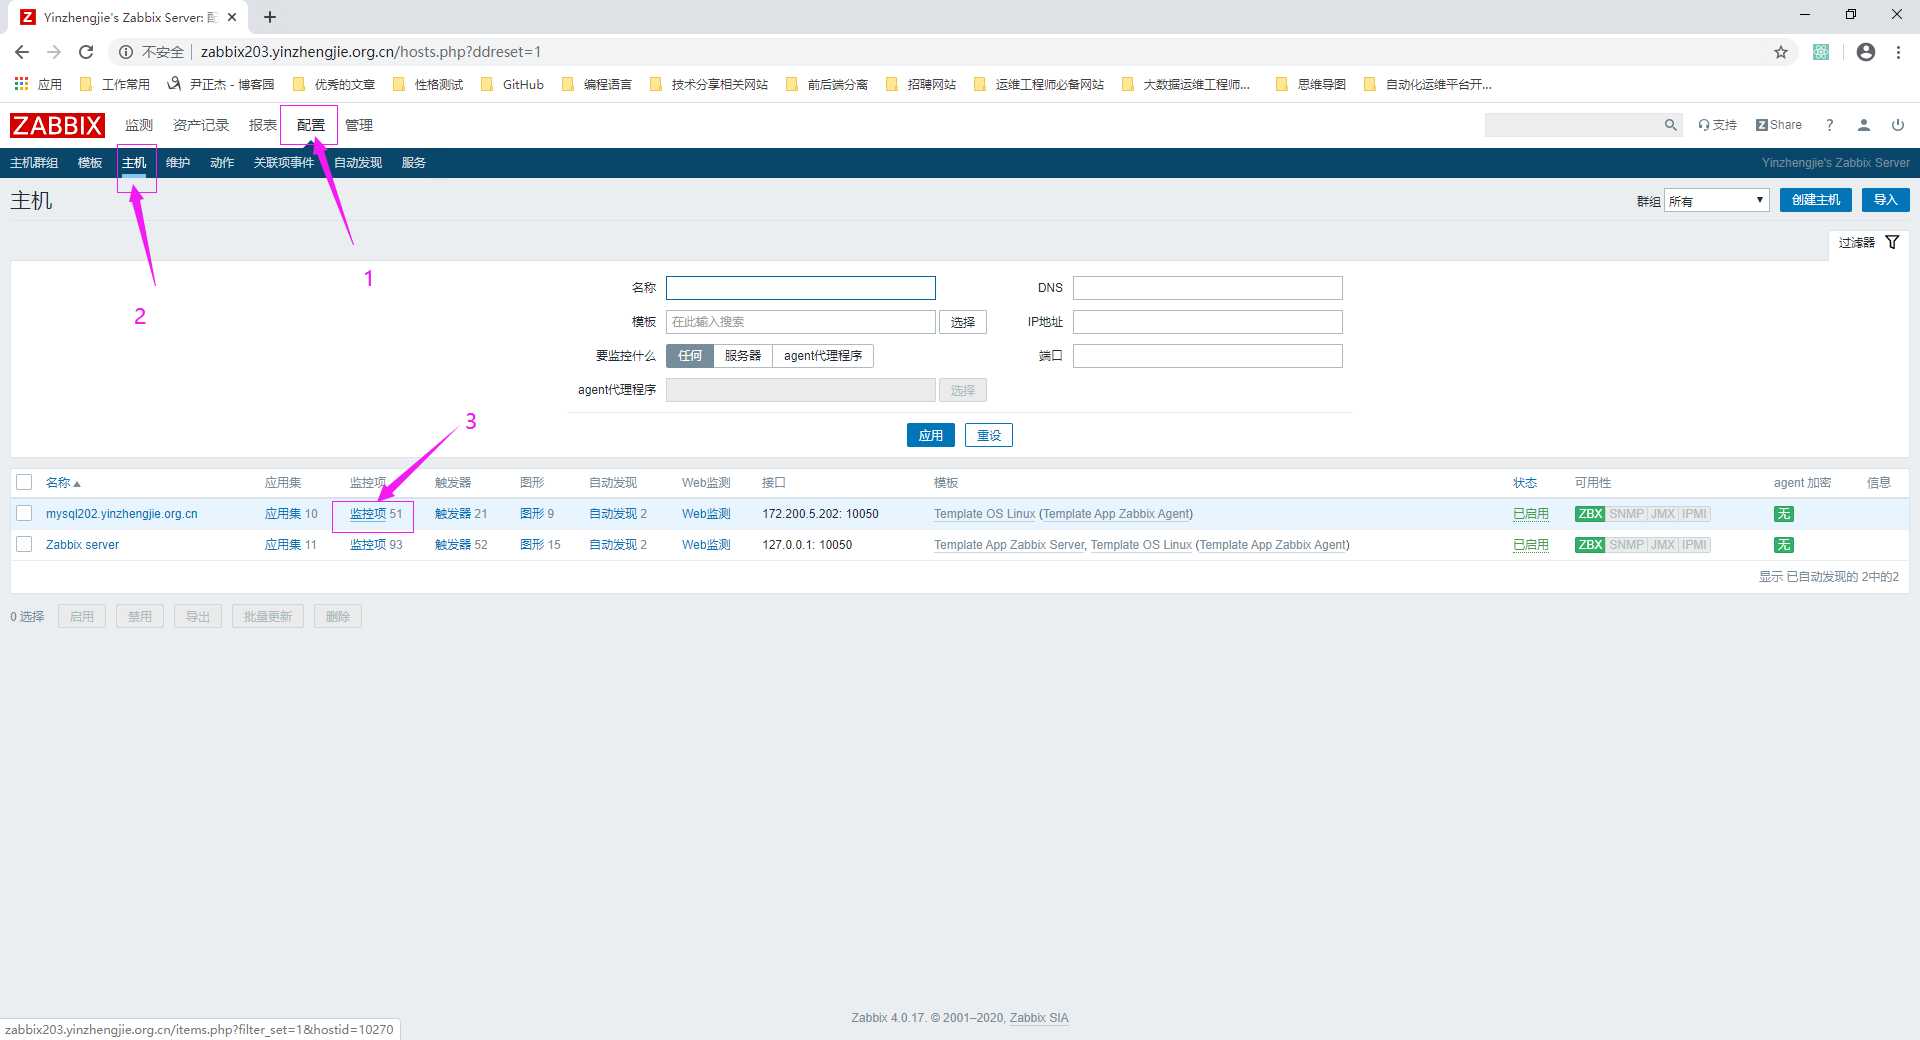
Task: Open Chrome three-dot menu
Action: (1898, 52)
